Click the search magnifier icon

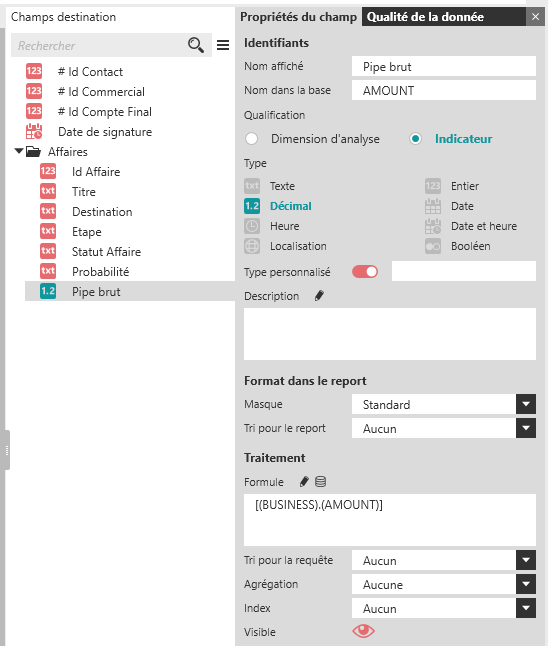tap(196, 45)
